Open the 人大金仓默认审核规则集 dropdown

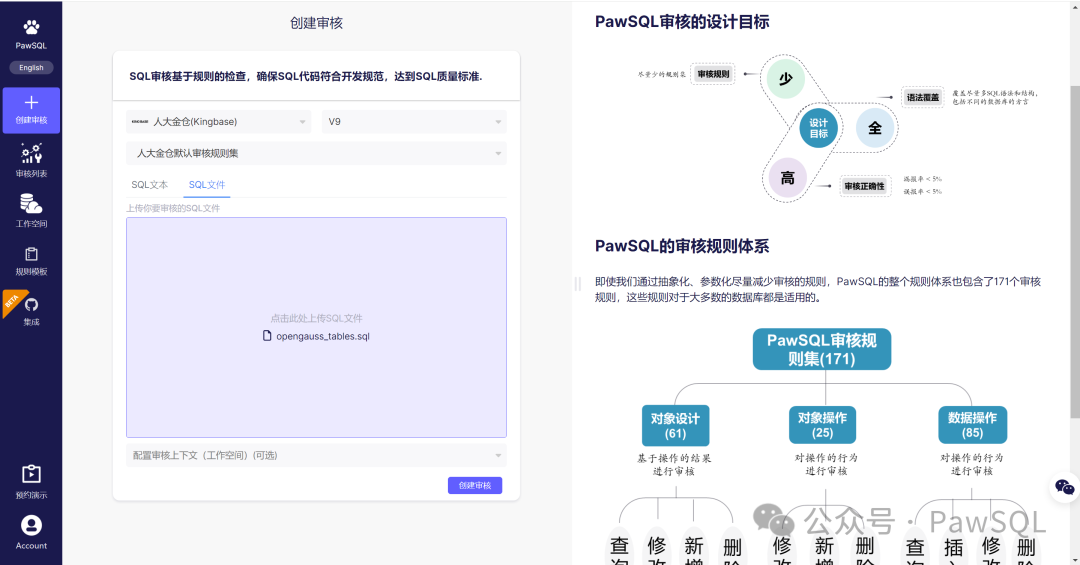click(x=316, y=153)
